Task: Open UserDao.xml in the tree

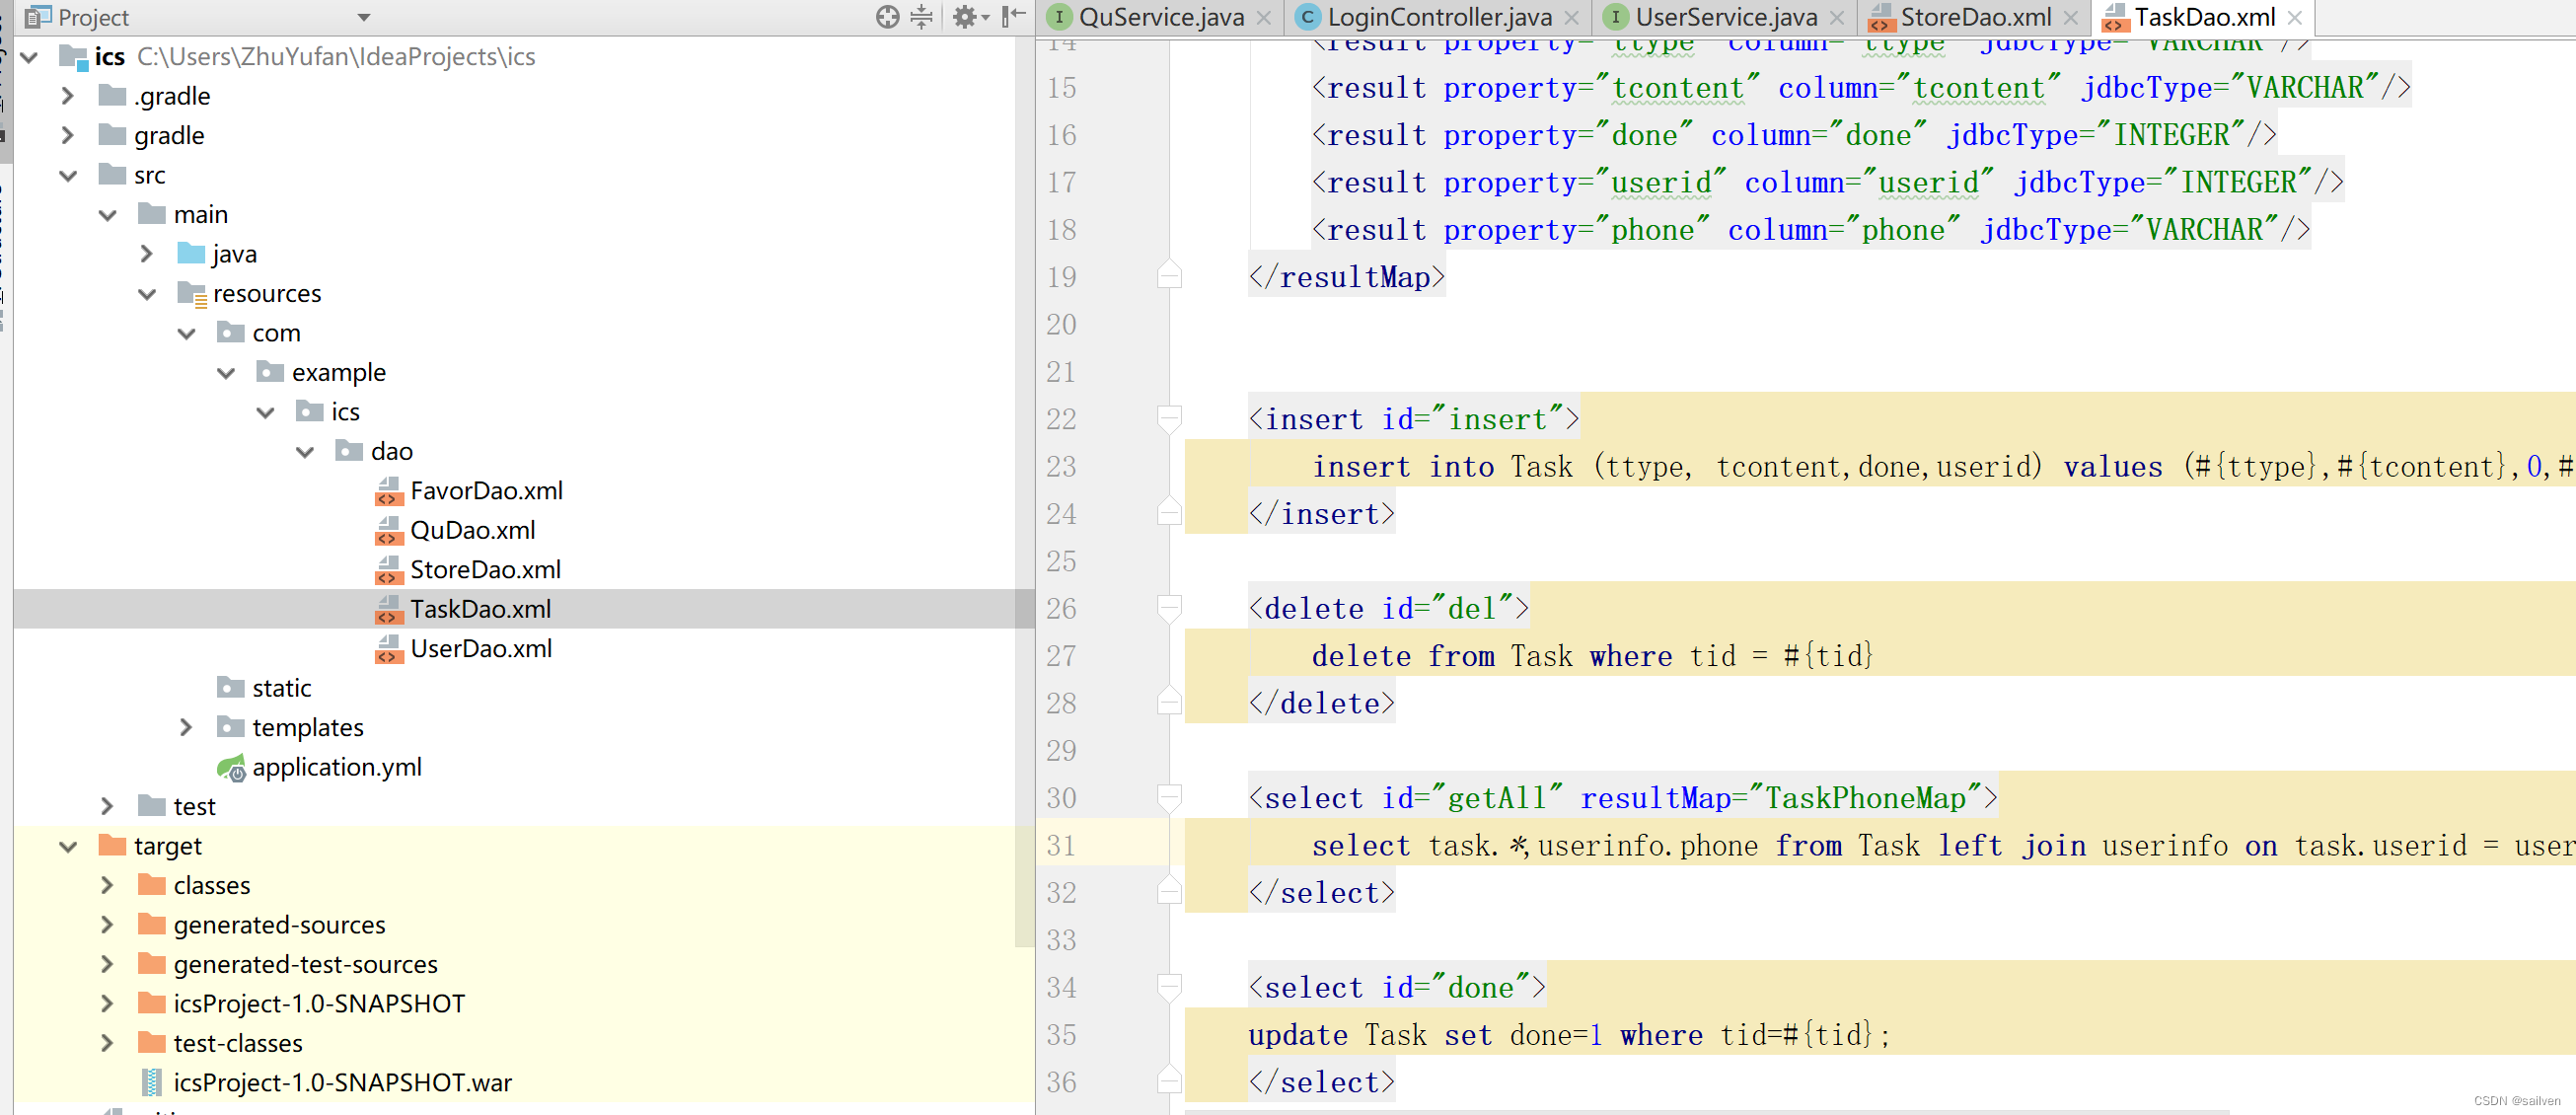Action: click(480, 649)
